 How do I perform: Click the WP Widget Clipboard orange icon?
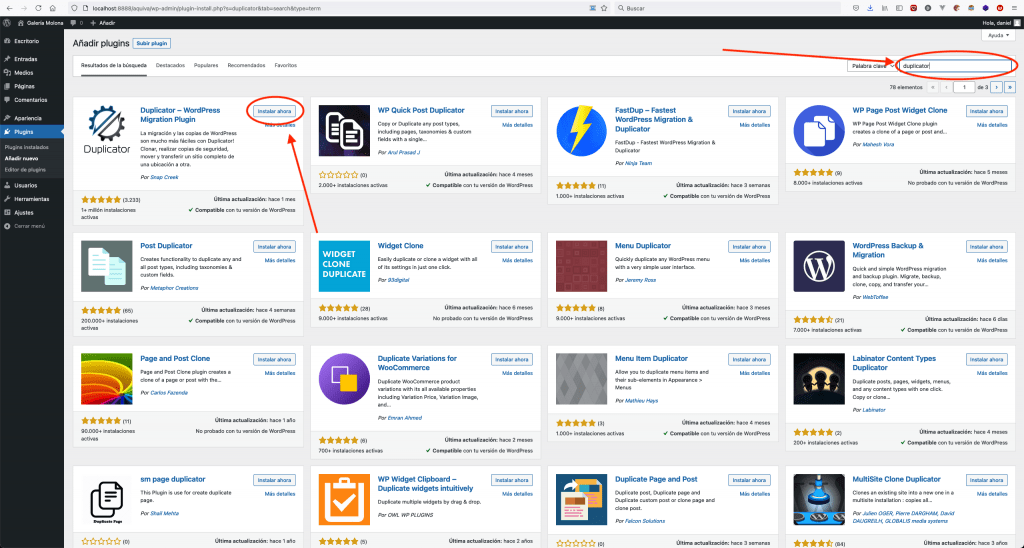(345, 500)
